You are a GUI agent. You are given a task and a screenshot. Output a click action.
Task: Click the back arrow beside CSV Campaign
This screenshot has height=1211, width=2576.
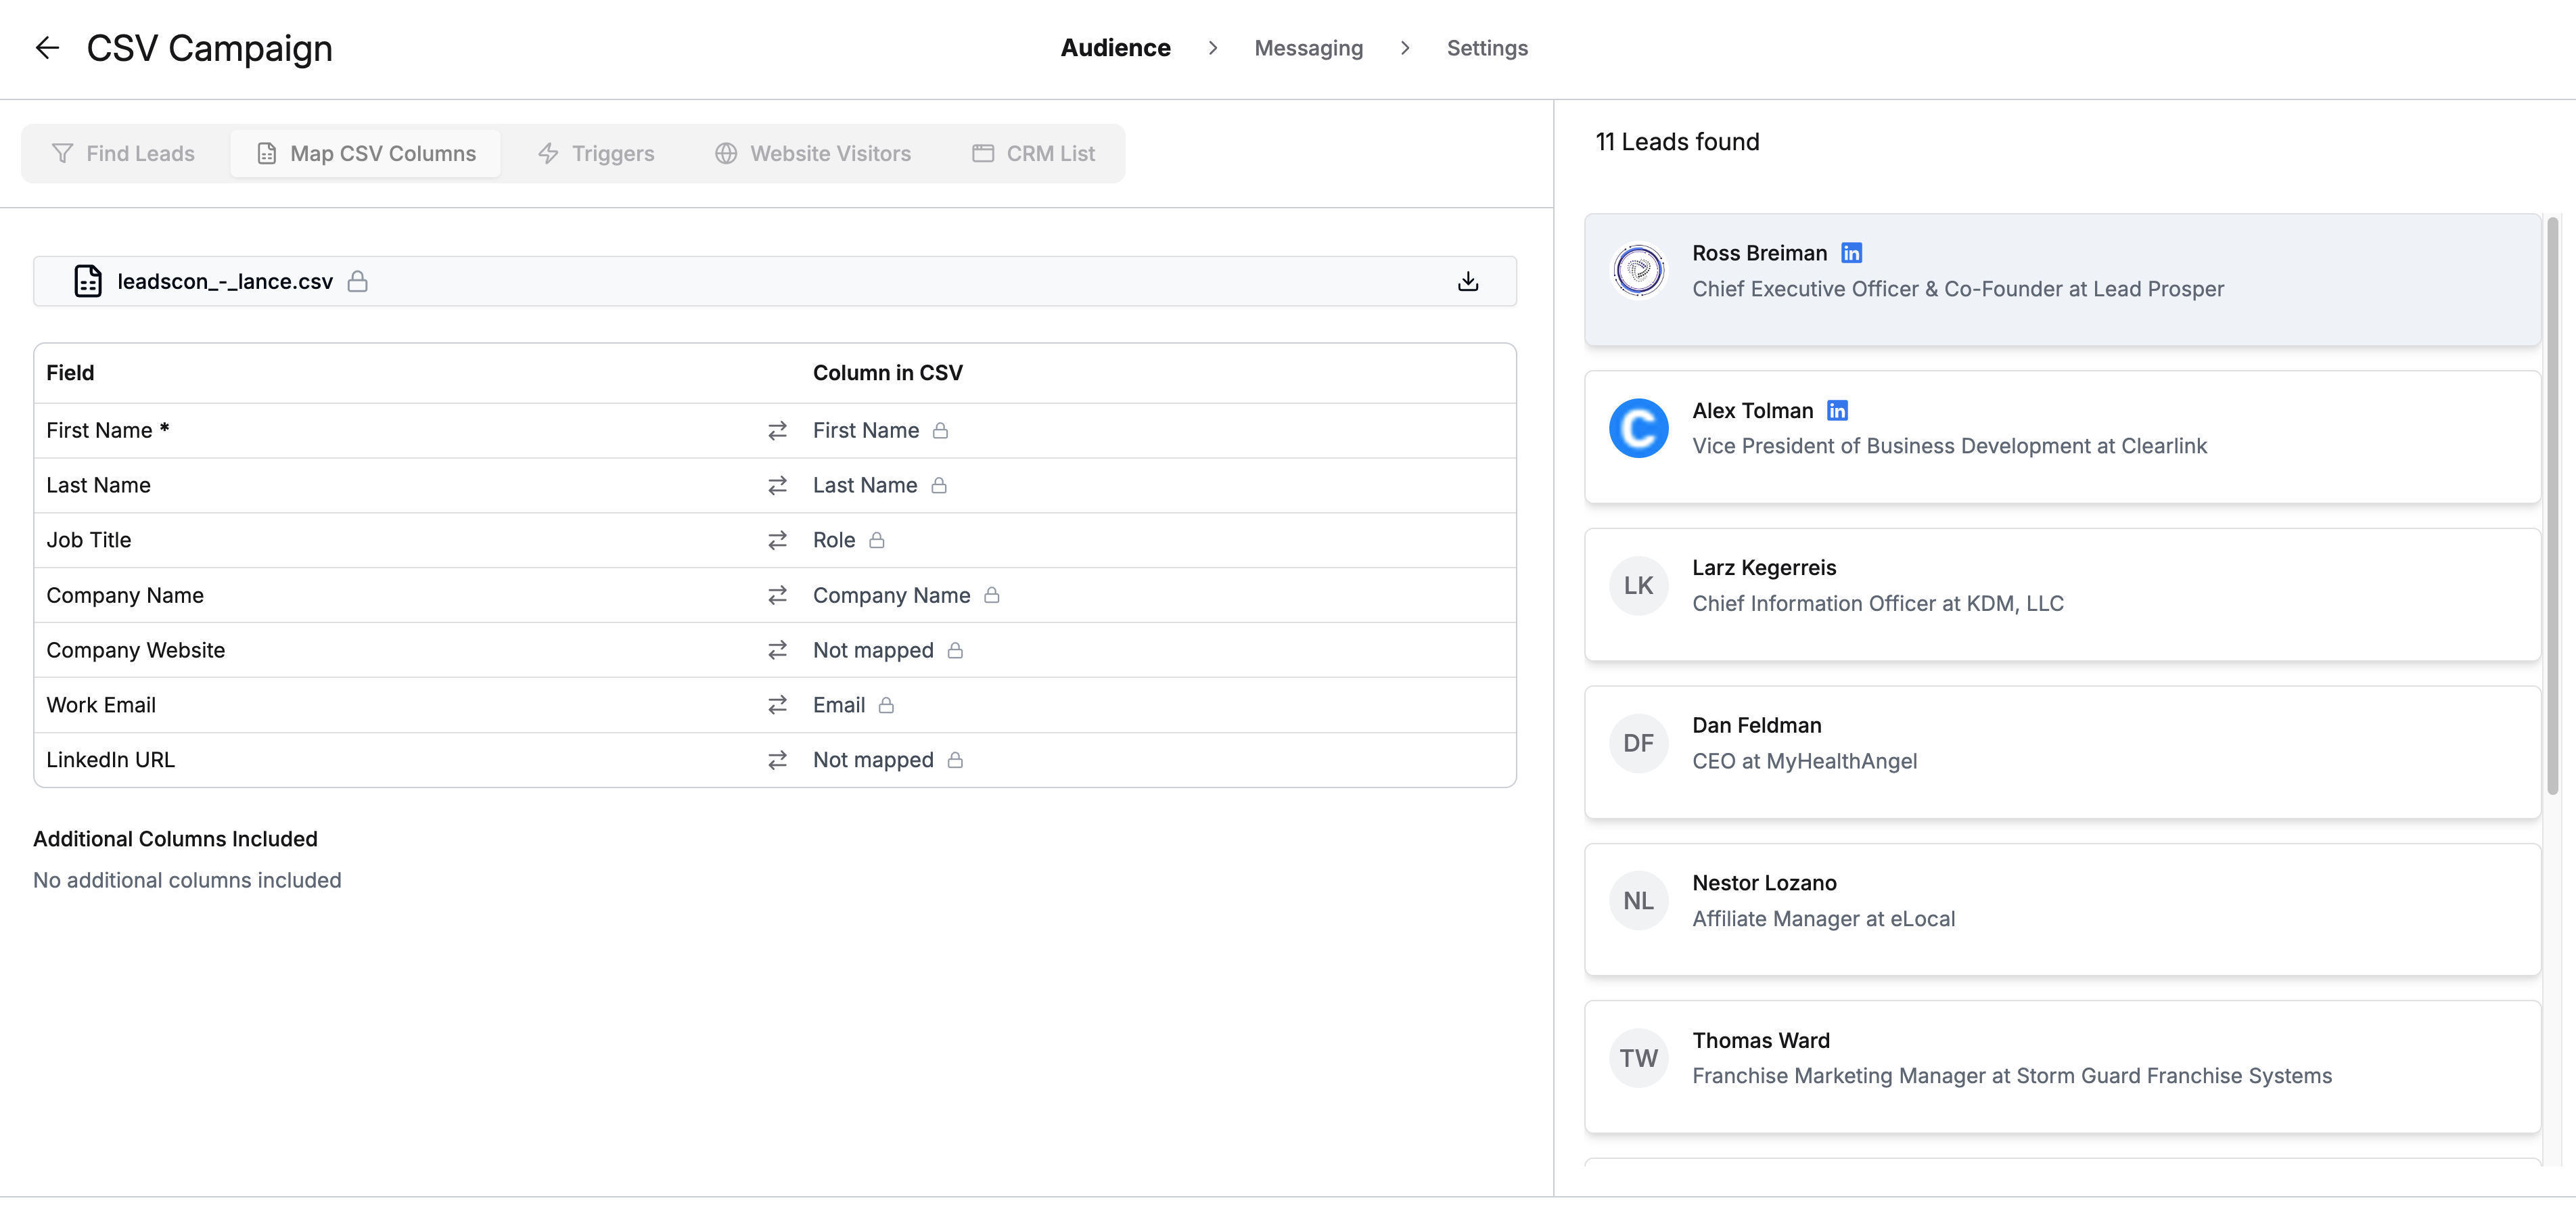point(47,48)
